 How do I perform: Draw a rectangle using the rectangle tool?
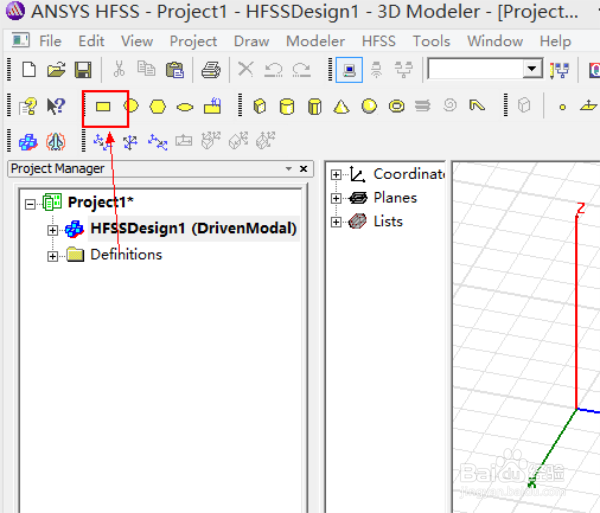pos(103,107)
